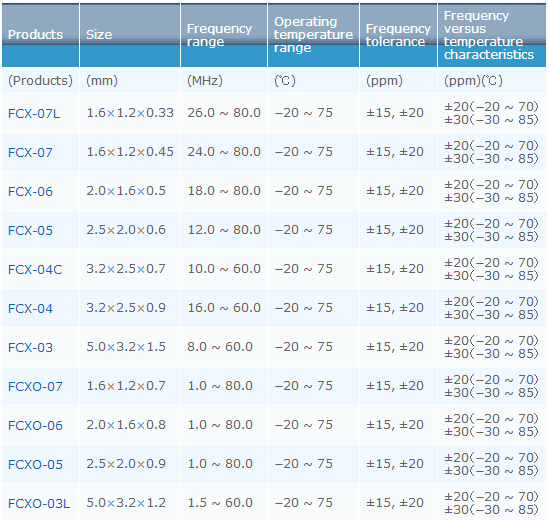
Task: Open the FCXO-05 product link
Action: click(35, 464)
